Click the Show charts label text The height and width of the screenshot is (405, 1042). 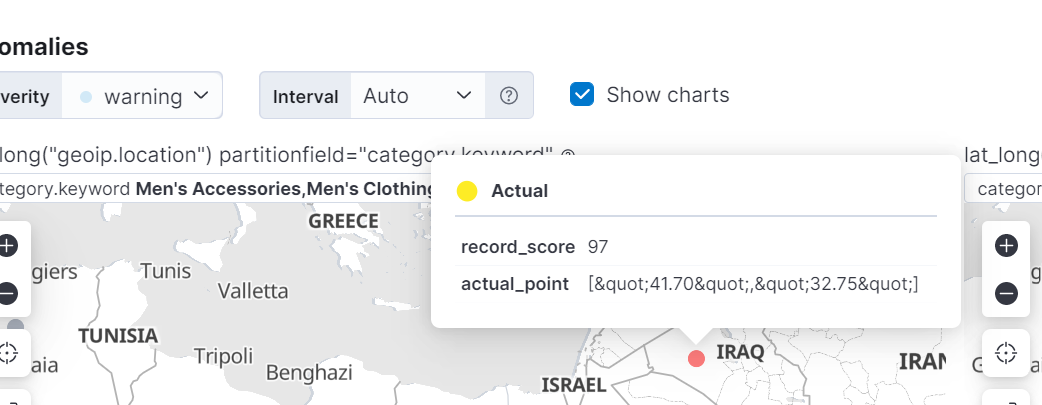667,95
